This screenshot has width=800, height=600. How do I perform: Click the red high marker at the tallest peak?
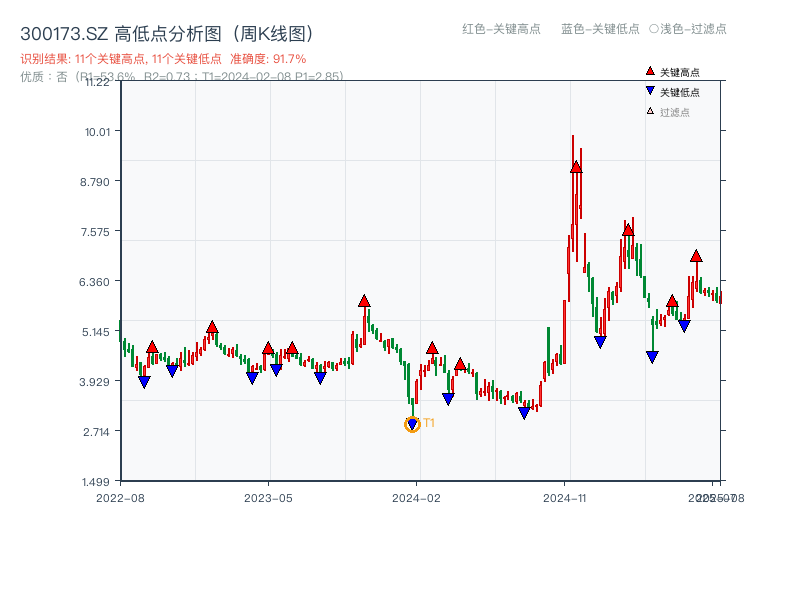576,167
